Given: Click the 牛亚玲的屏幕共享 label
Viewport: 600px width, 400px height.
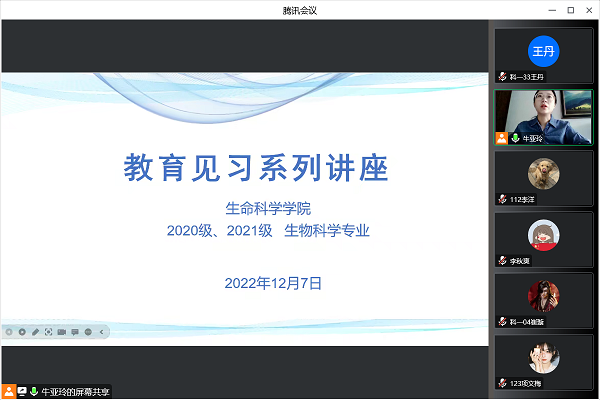Looking at the screenshot, I should 75,392.
